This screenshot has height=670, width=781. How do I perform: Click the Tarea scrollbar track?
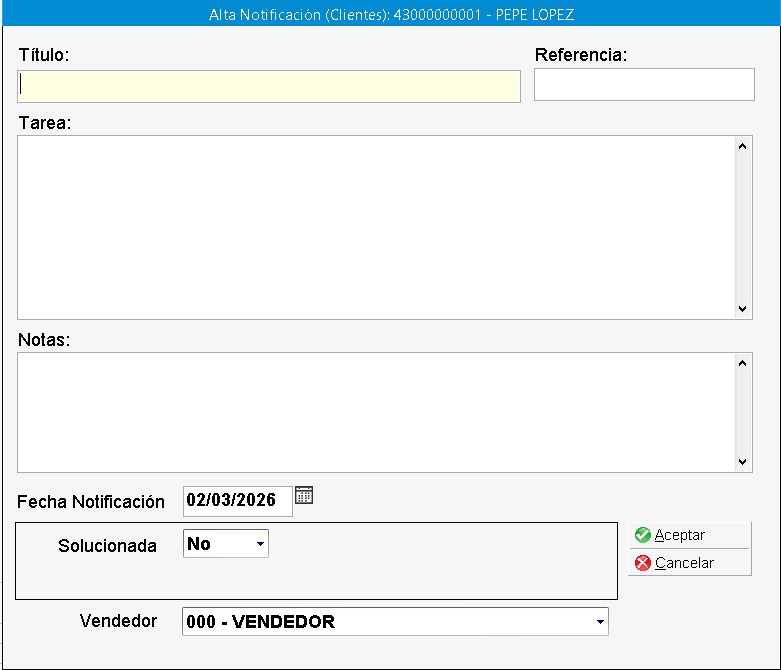(743, 227)
